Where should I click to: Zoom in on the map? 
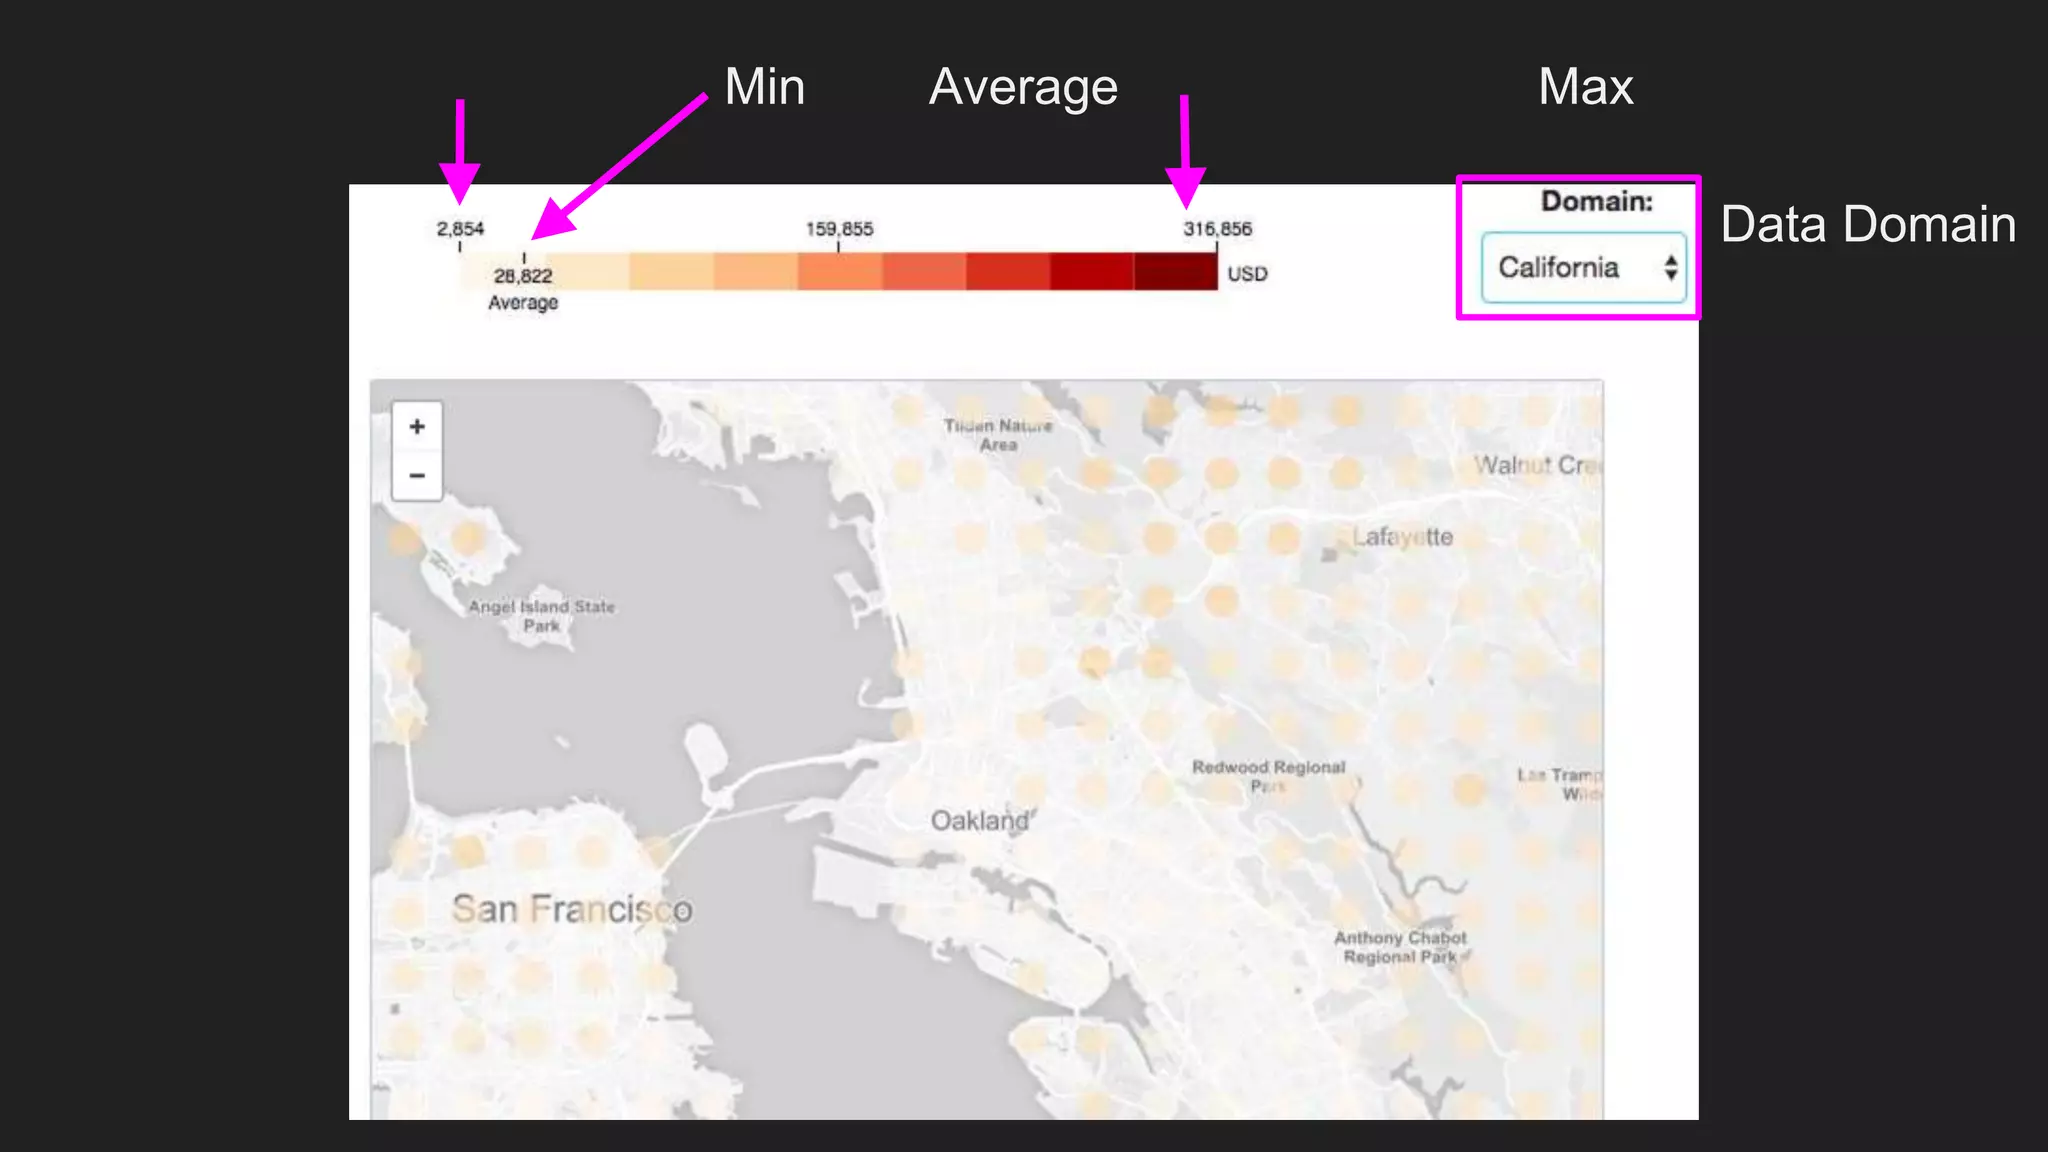tap(417, 427)
